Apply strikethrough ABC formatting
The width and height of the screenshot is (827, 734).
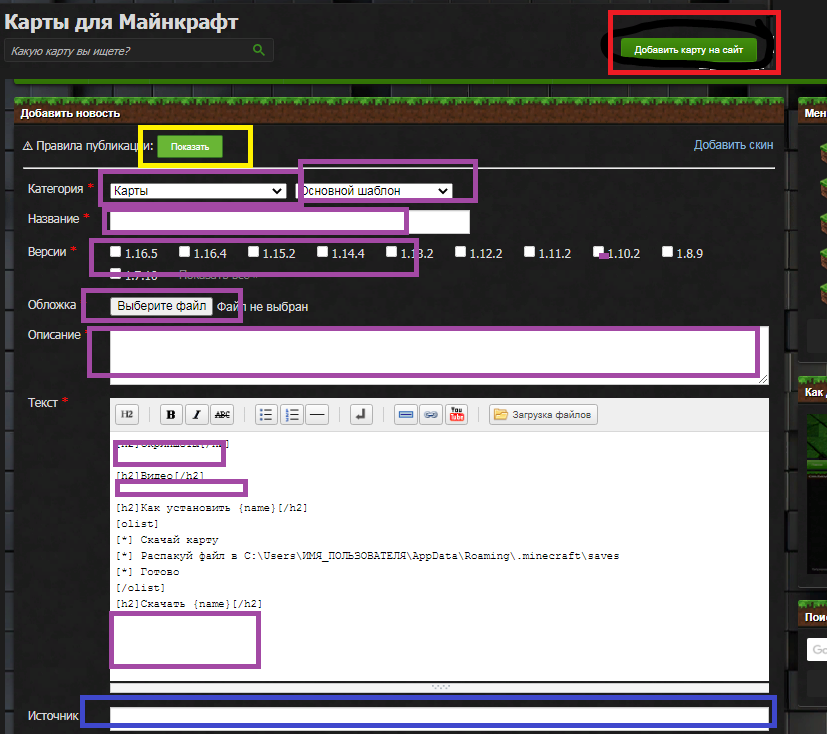point(222,414)
